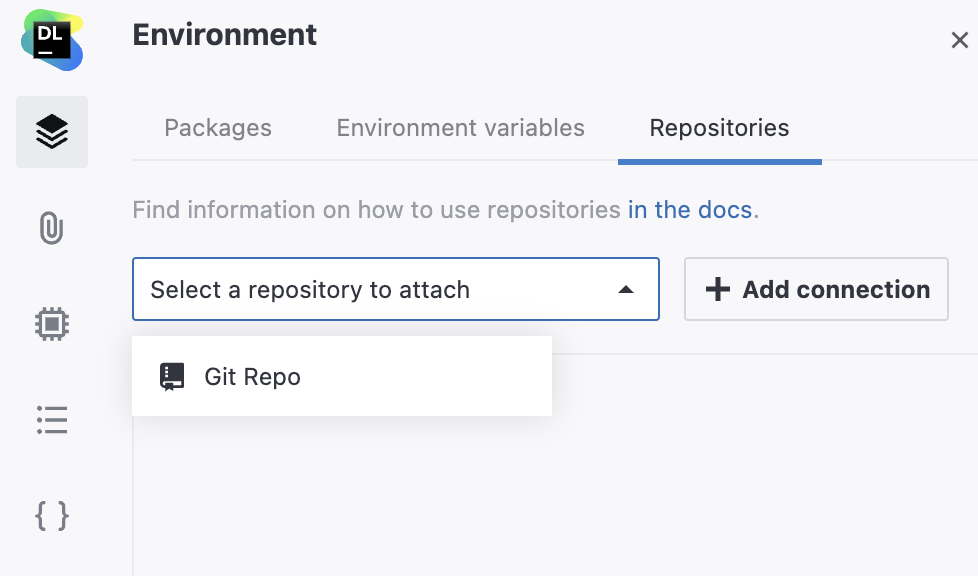Open the curly braces variables viewer
The height and width of the screenshot is (576, 978).
point(52,516)
